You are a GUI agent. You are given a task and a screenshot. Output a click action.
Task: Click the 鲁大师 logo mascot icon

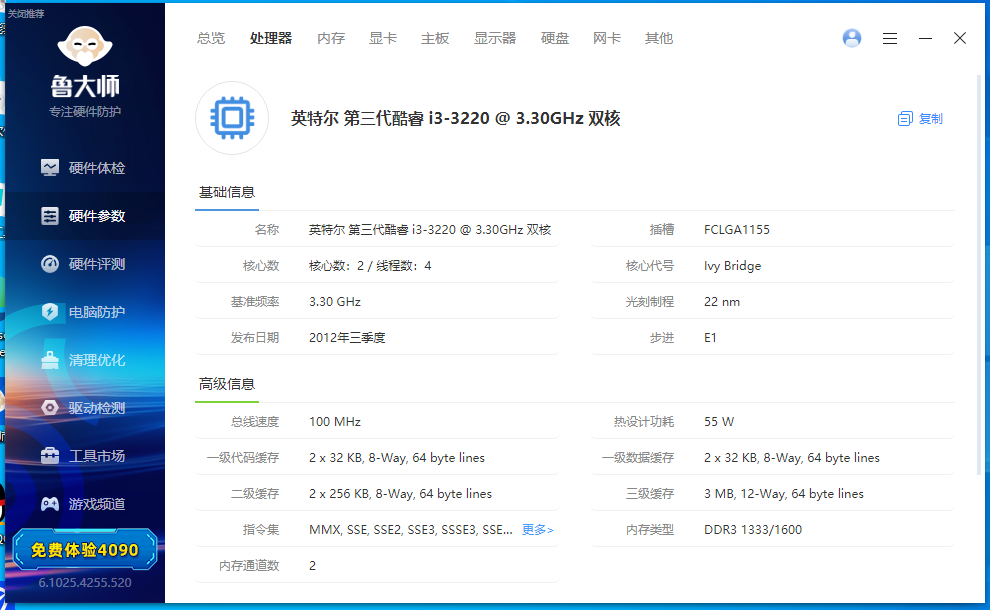(85, 46)
